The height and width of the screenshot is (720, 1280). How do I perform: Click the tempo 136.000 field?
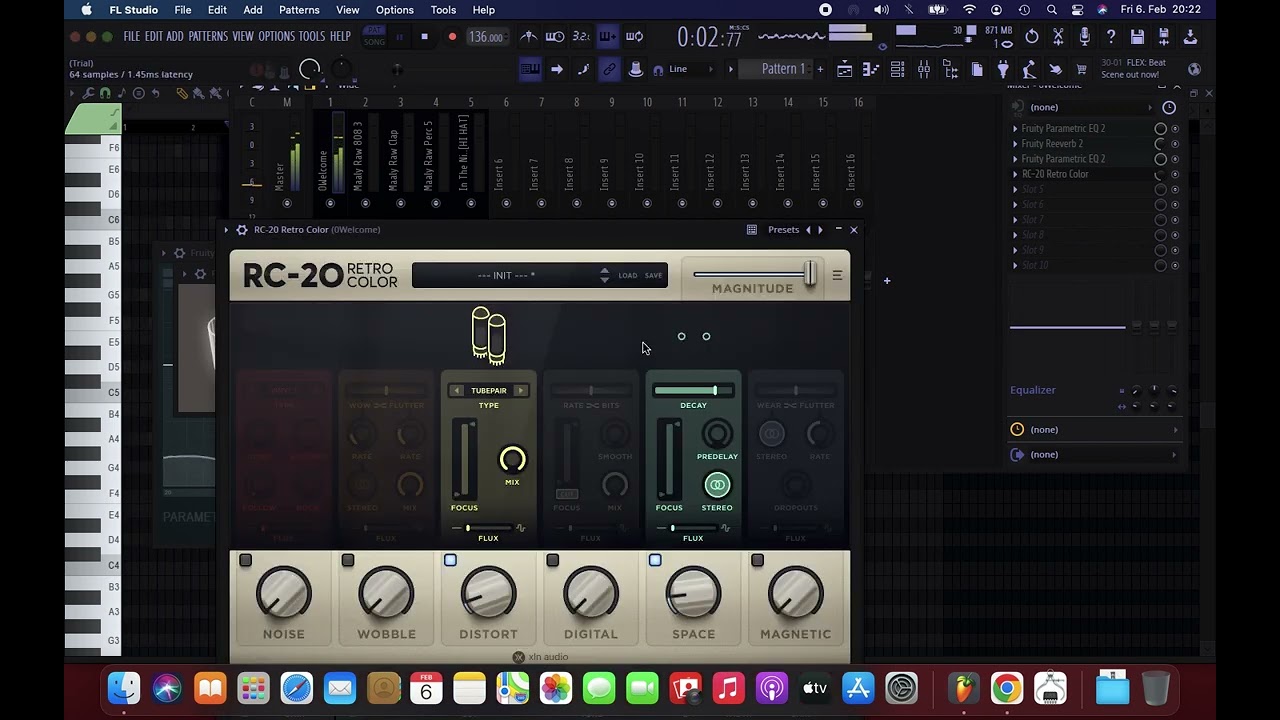coord(486,37)
